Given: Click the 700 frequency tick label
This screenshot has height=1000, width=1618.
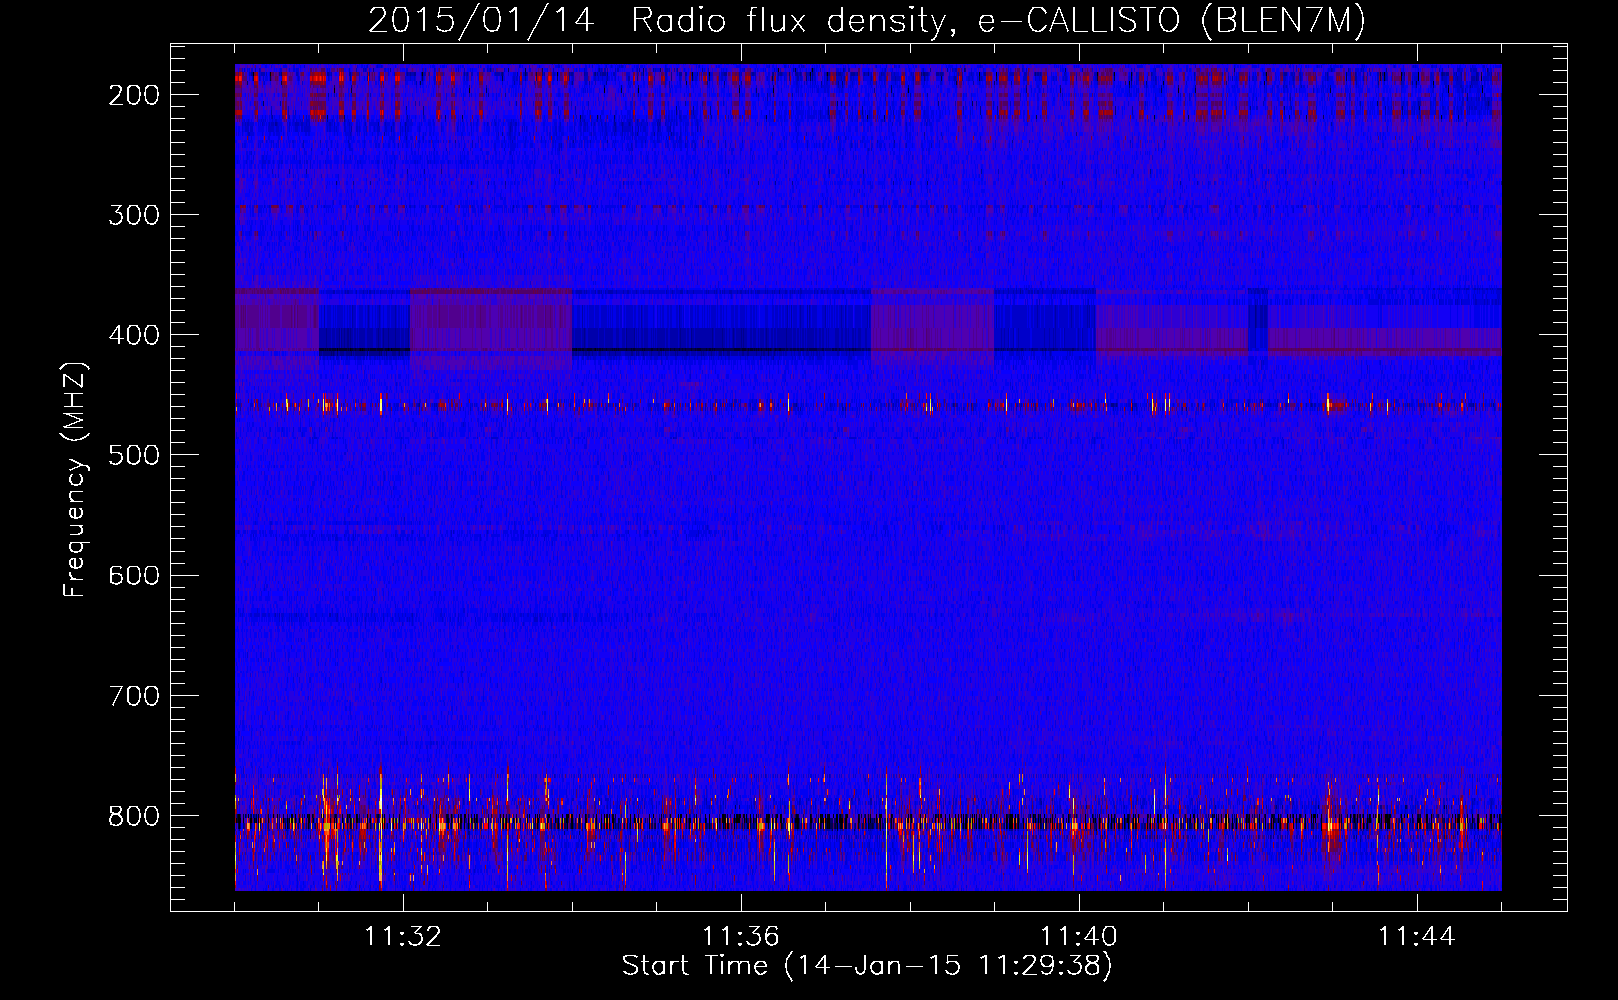Looking at the screenshot, I should click(x=133, y=695).
